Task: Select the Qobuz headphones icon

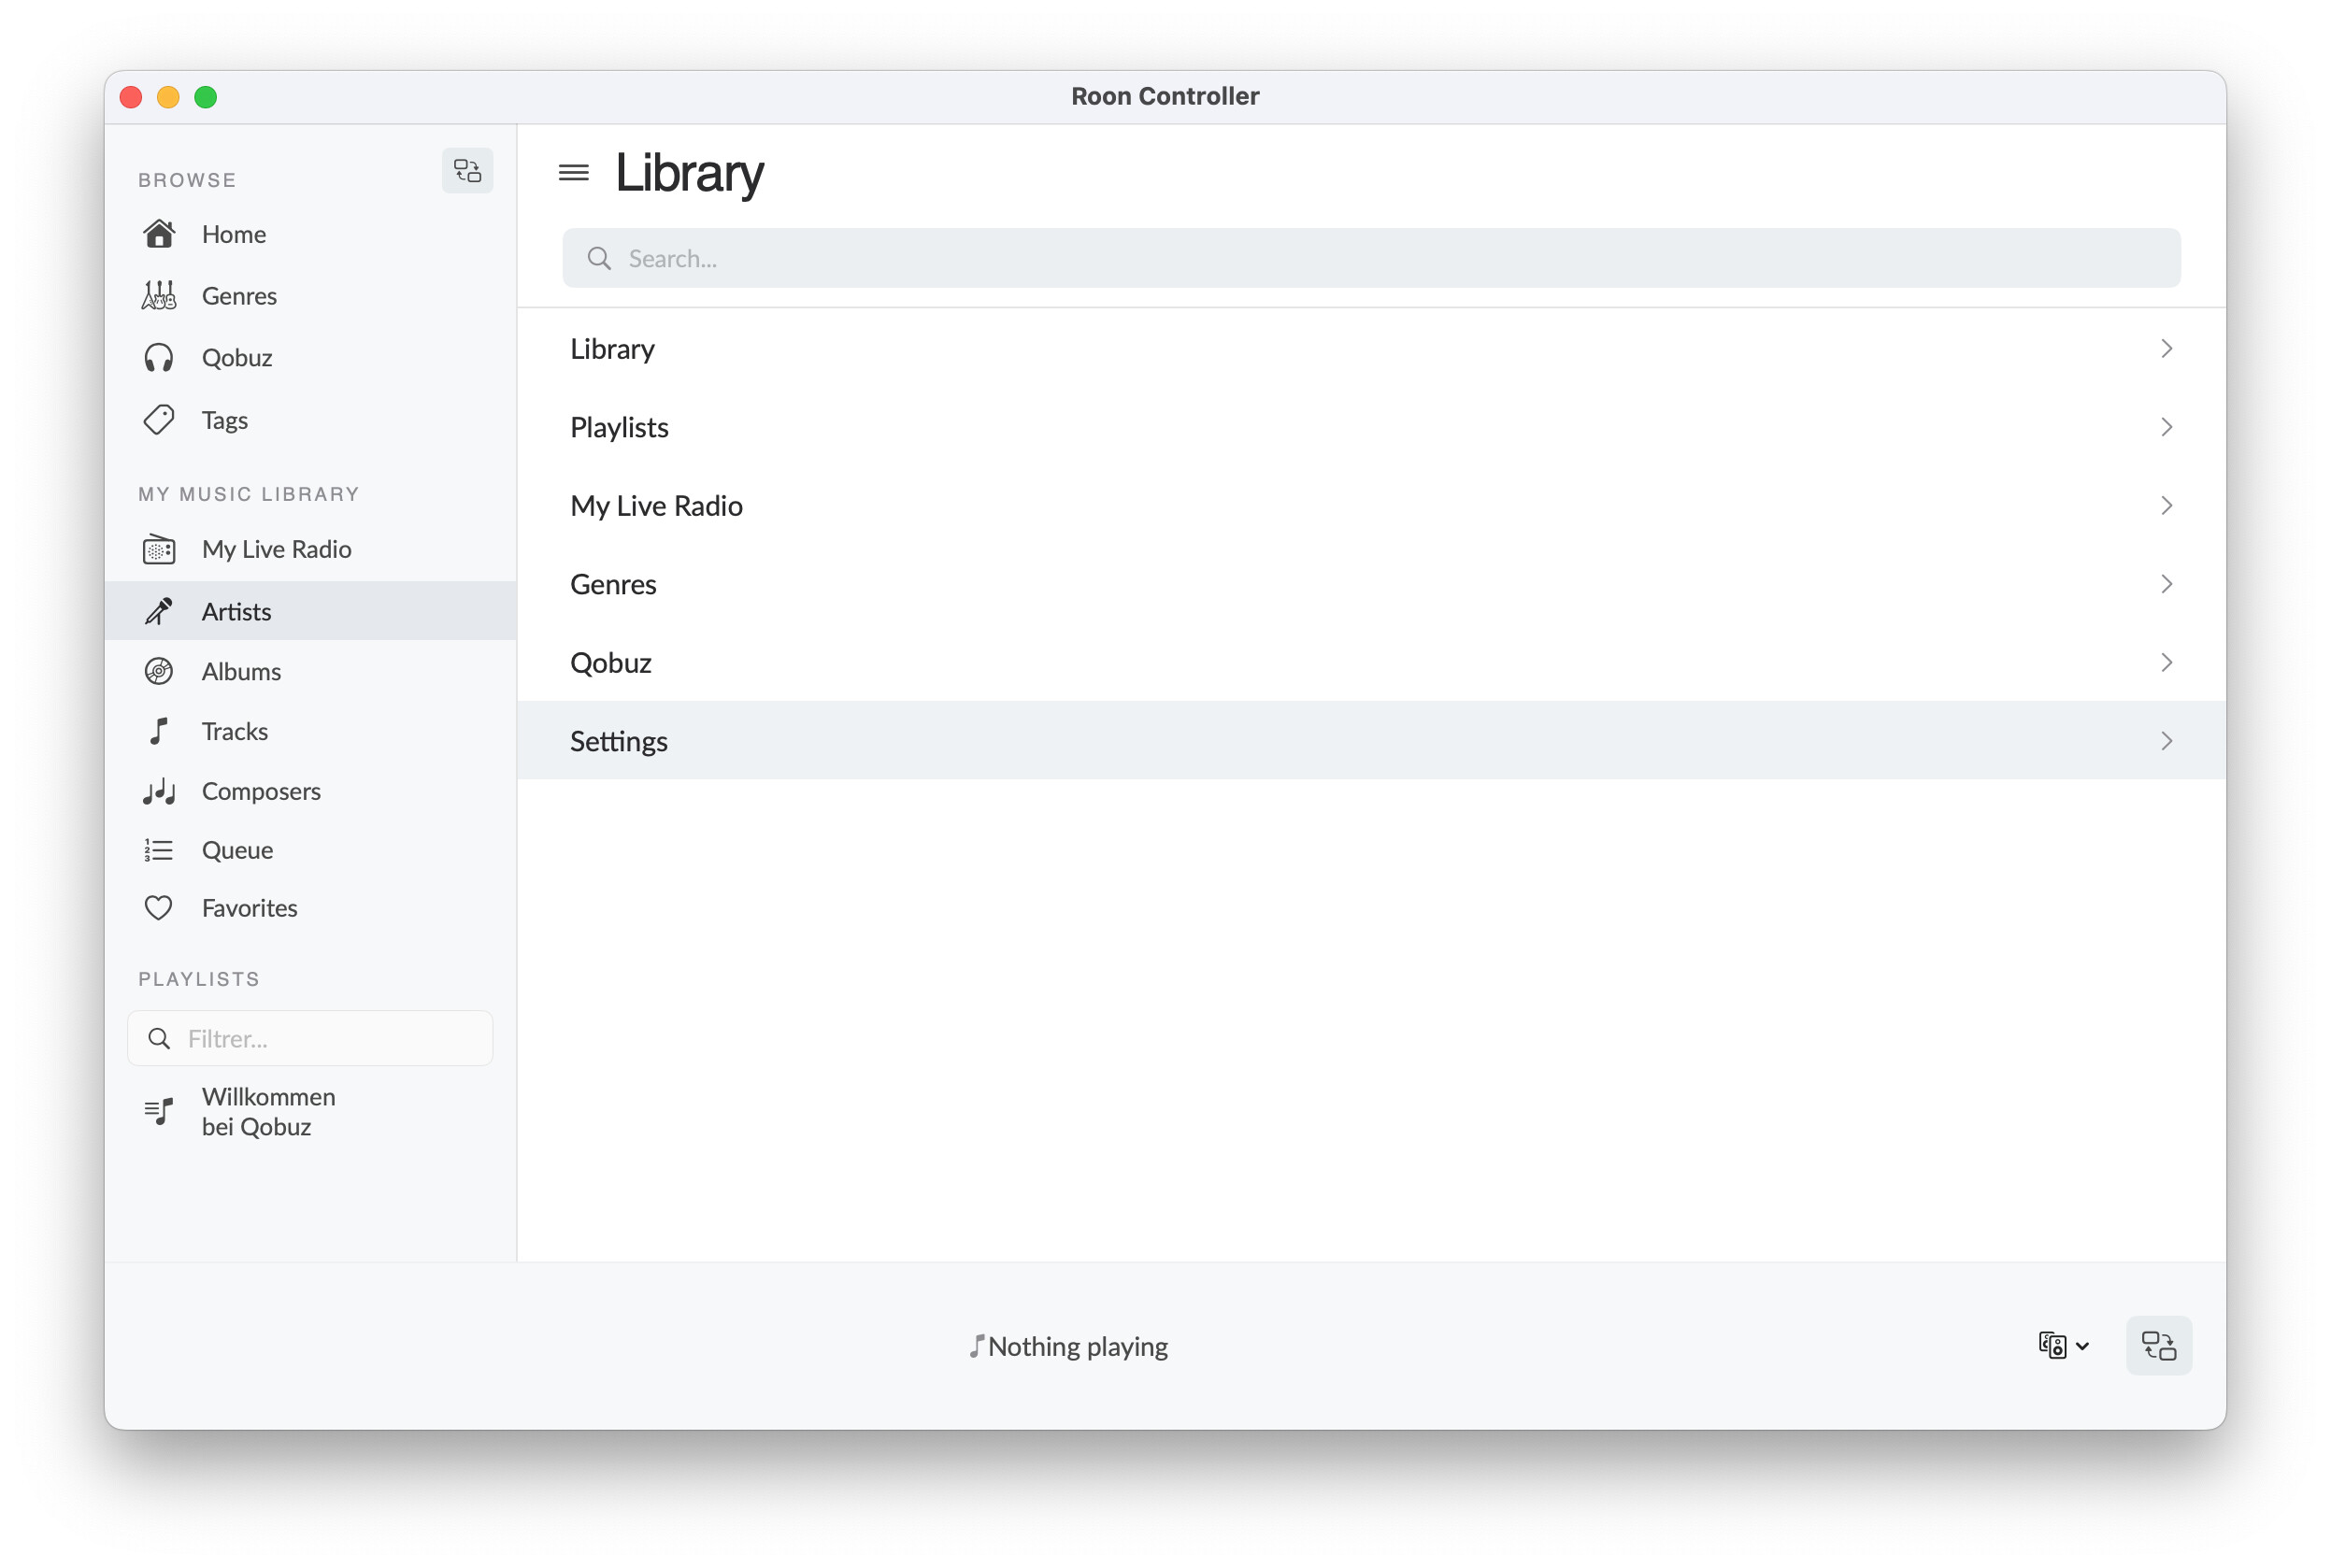Action: [x=159, y=358]
